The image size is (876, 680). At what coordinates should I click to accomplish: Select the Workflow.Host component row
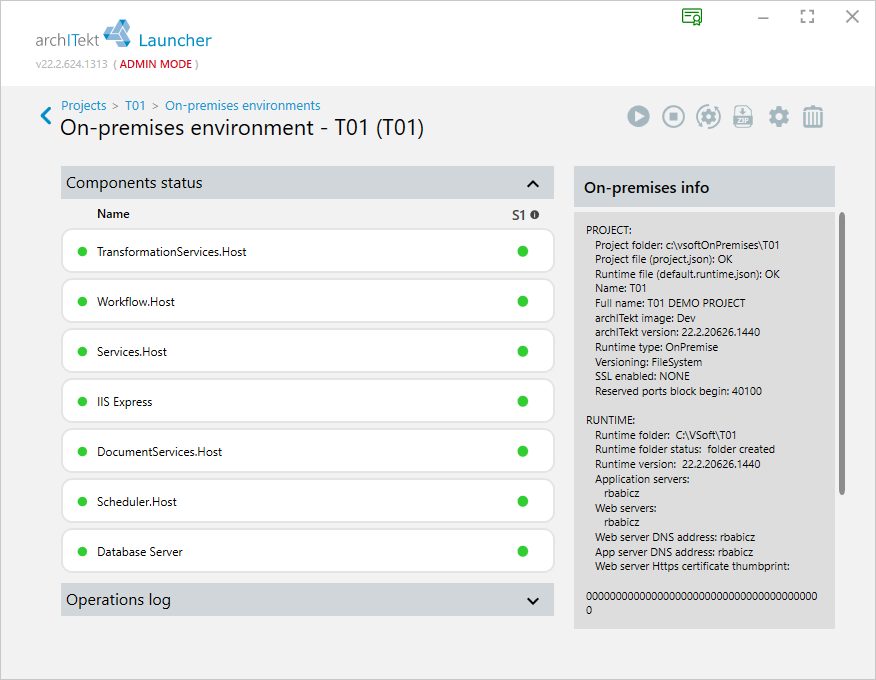[307, 301]
